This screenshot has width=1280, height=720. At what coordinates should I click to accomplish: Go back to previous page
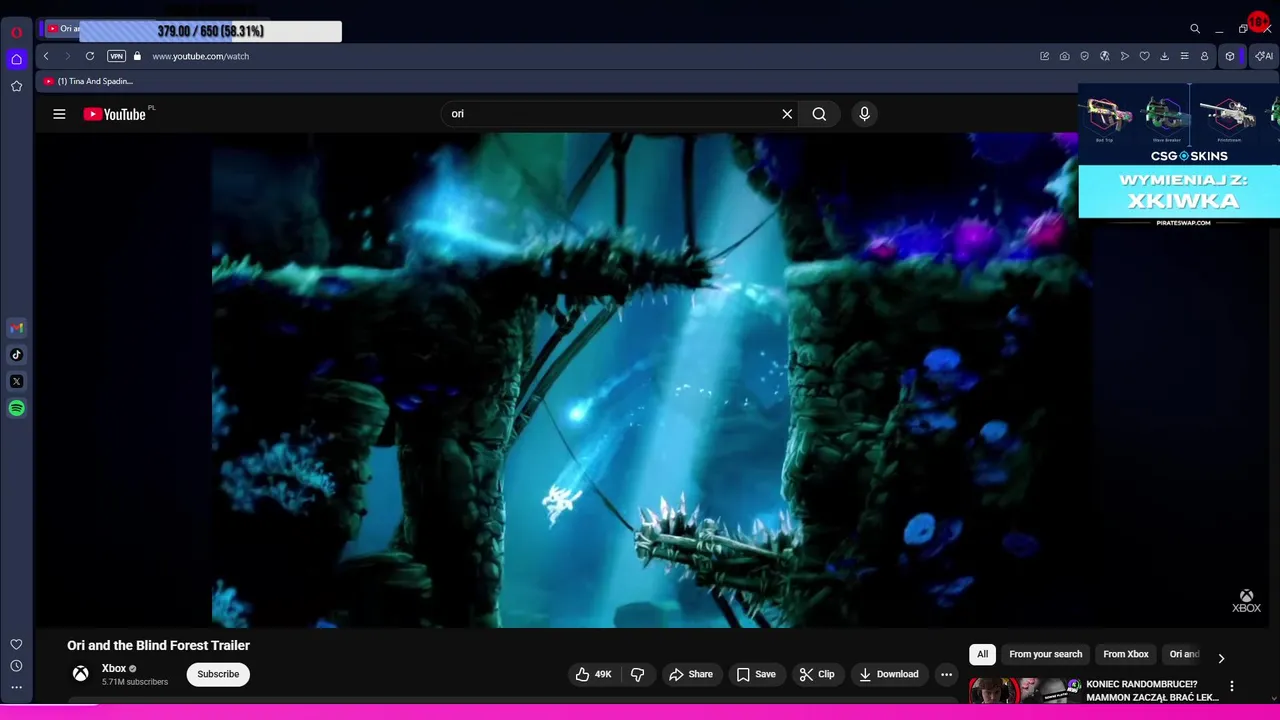click(x=46, y=56)
